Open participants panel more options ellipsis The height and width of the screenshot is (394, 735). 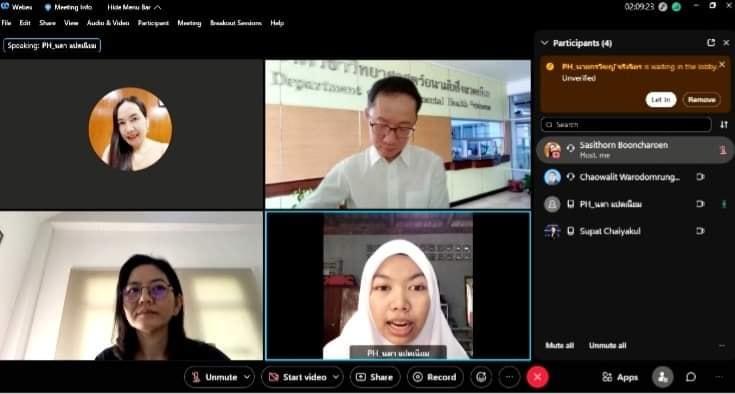click(x=721, y=346)
